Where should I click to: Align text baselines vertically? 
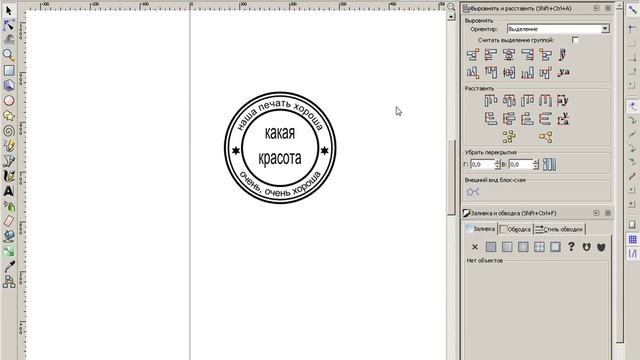tap(563, 73)
